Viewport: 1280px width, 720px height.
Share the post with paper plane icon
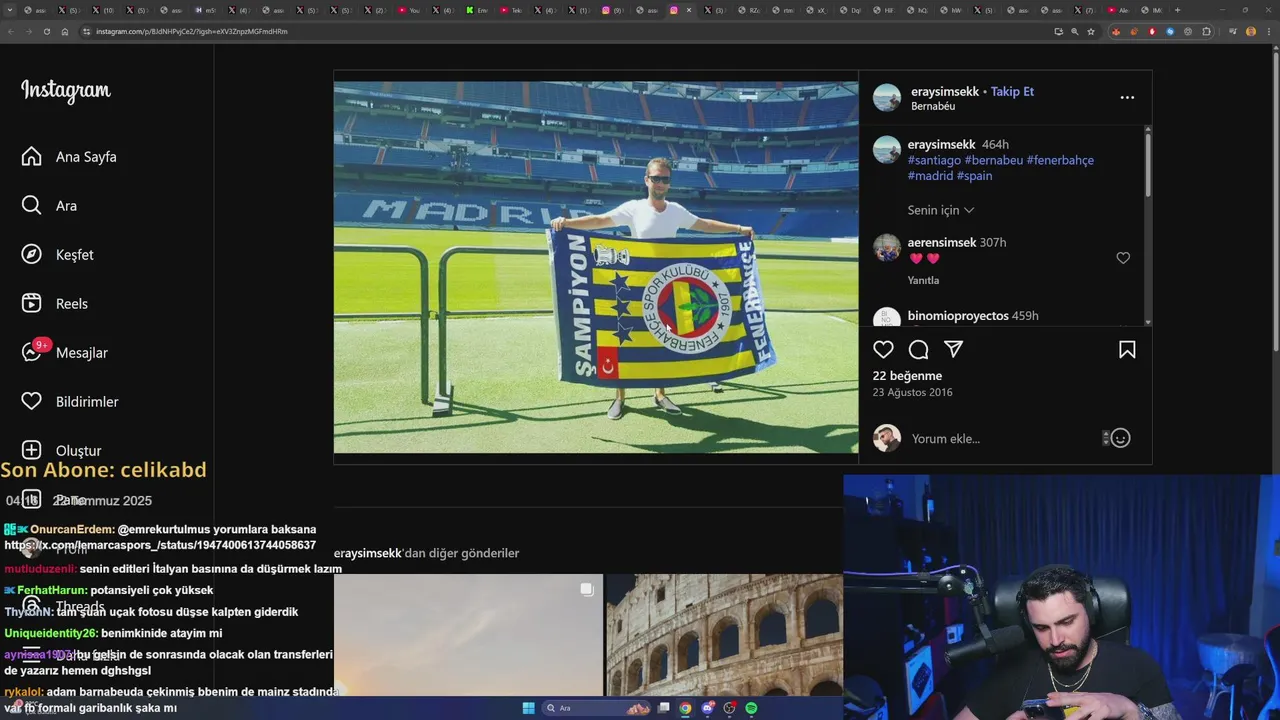point(953,349)
